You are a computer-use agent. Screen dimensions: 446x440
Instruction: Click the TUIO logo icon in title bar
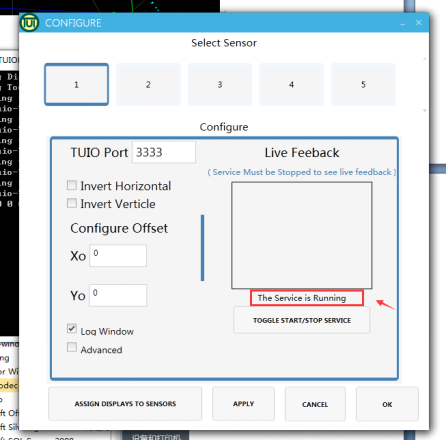click(x=29, y=23)
